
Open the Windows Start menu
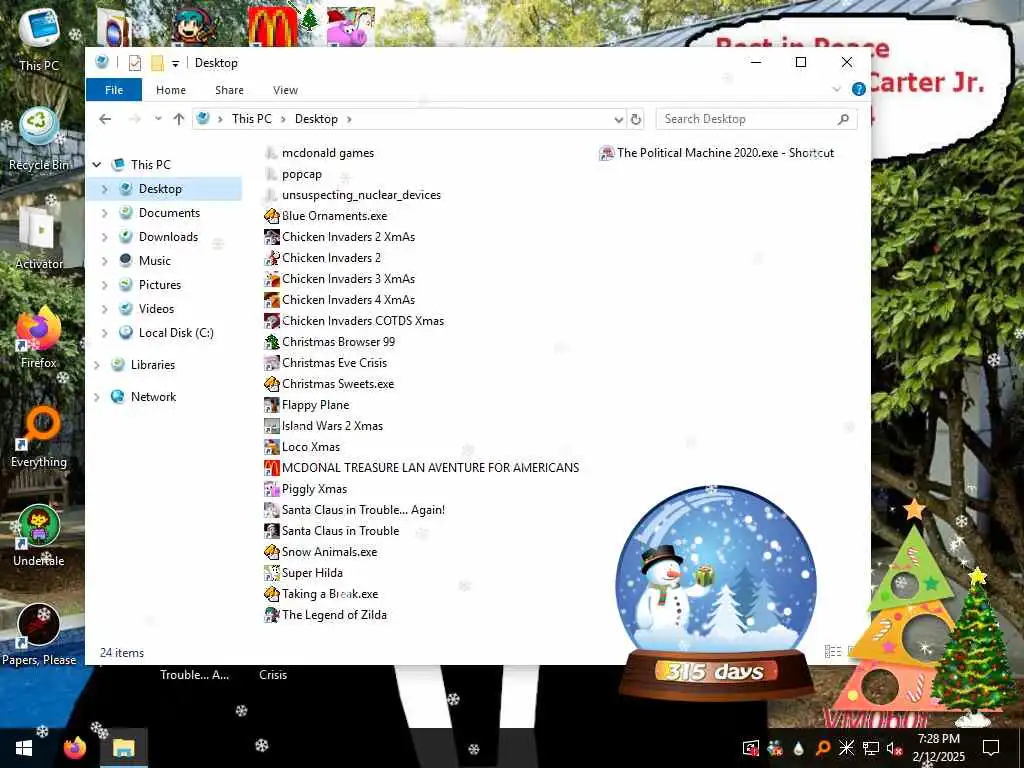pyautogui.click(x=24, y=748)
